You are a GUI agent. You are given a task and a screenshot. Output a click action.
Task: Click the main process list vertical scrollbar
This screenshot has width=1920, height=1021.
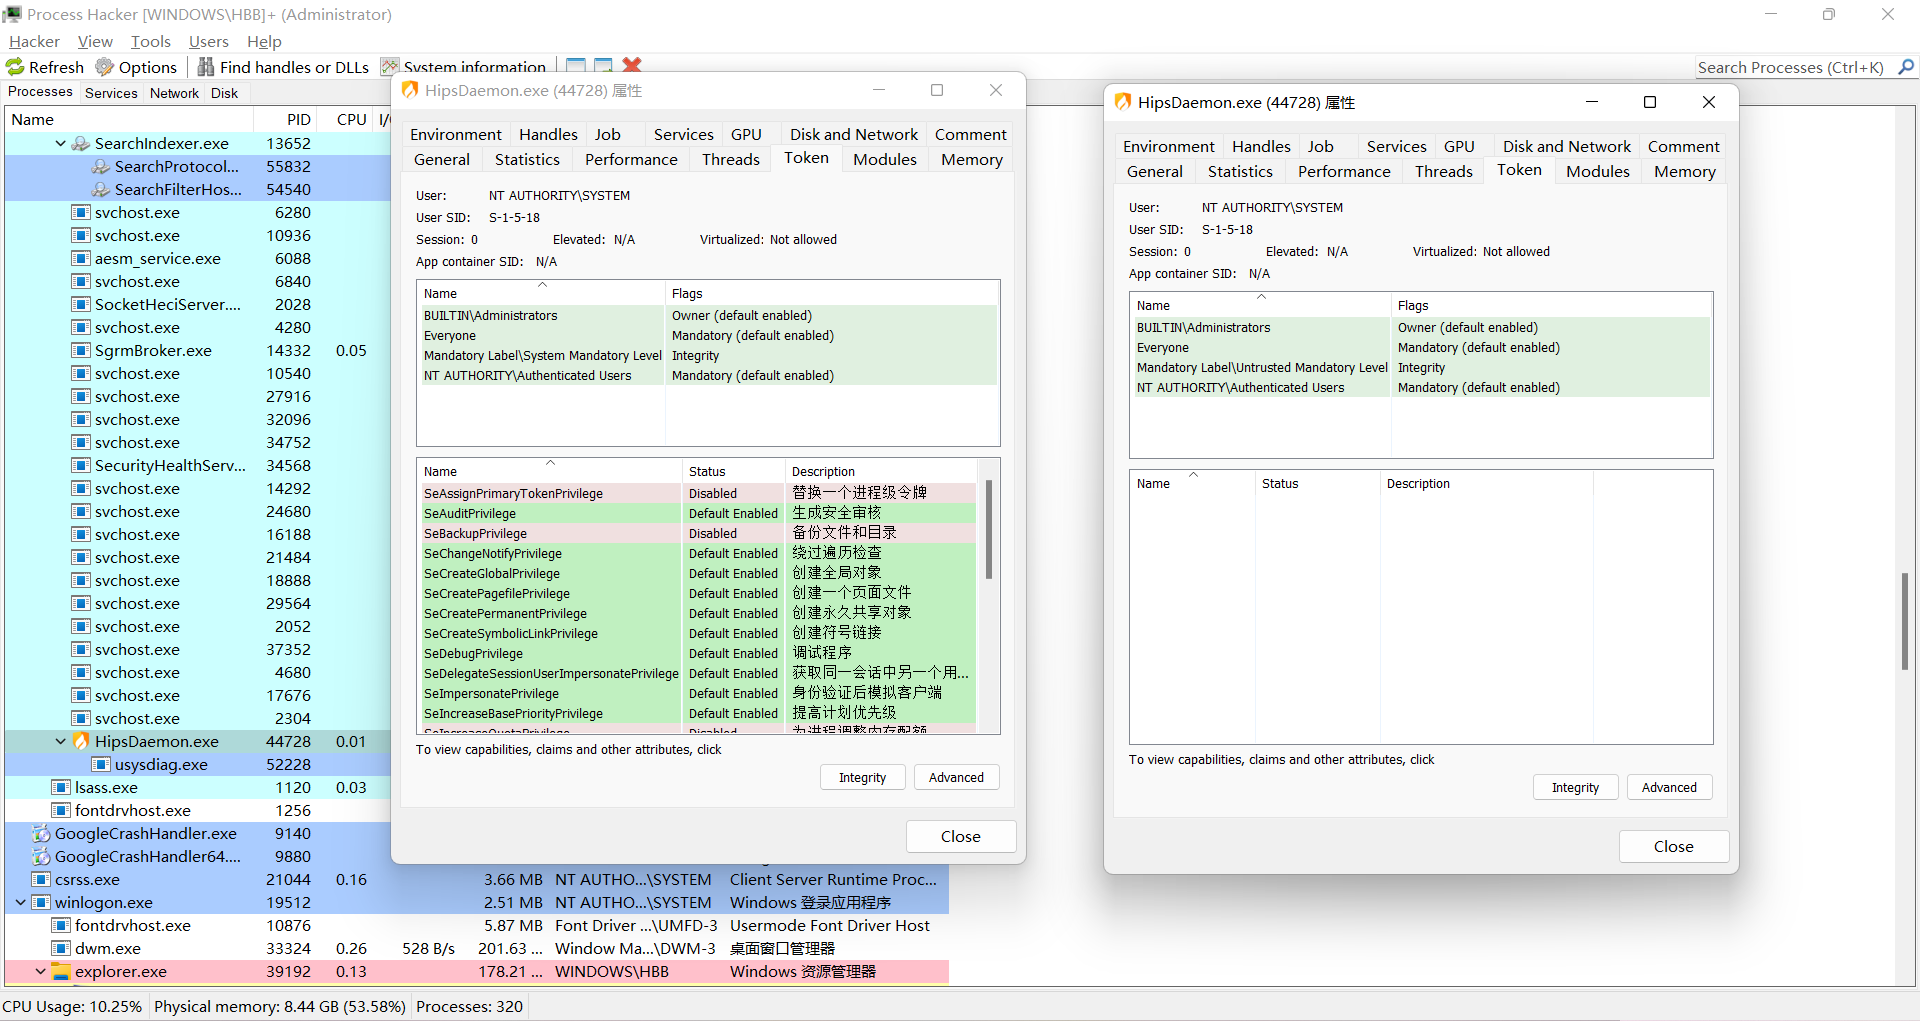point(1905,621)
